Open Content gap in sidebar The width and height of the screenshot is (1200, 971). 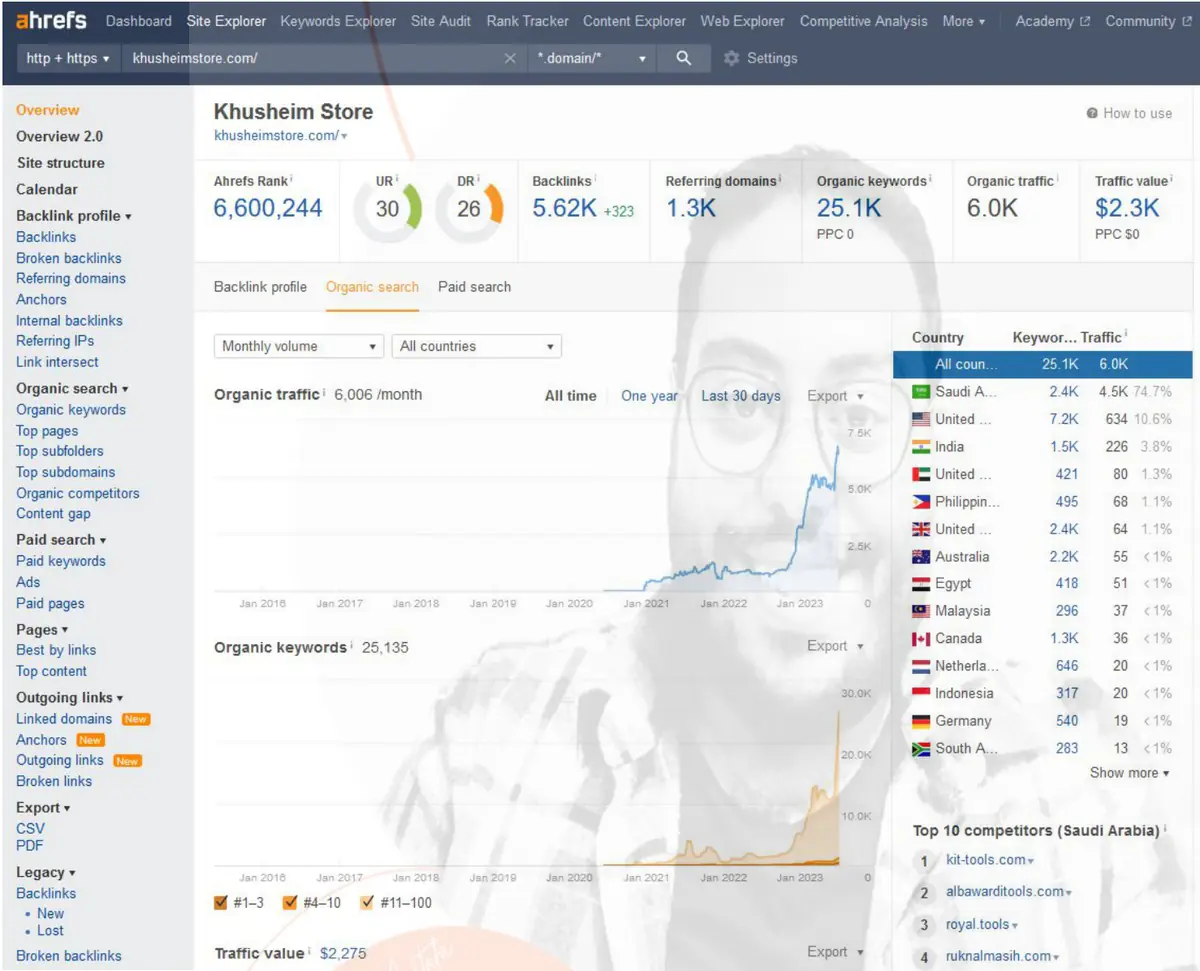53,514
